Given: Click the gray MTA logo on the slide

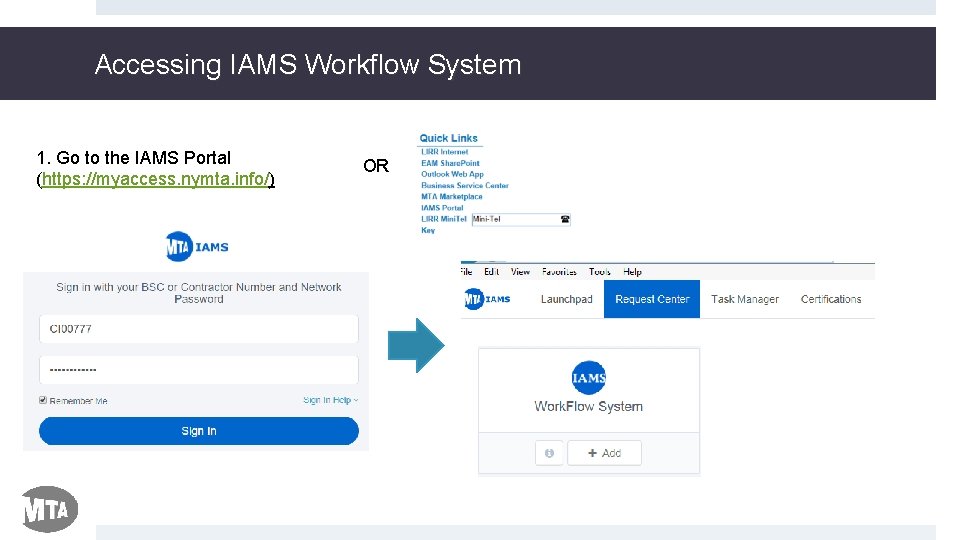Looking at the screenshot, I should pyautogui.click(x=50, y=509).
